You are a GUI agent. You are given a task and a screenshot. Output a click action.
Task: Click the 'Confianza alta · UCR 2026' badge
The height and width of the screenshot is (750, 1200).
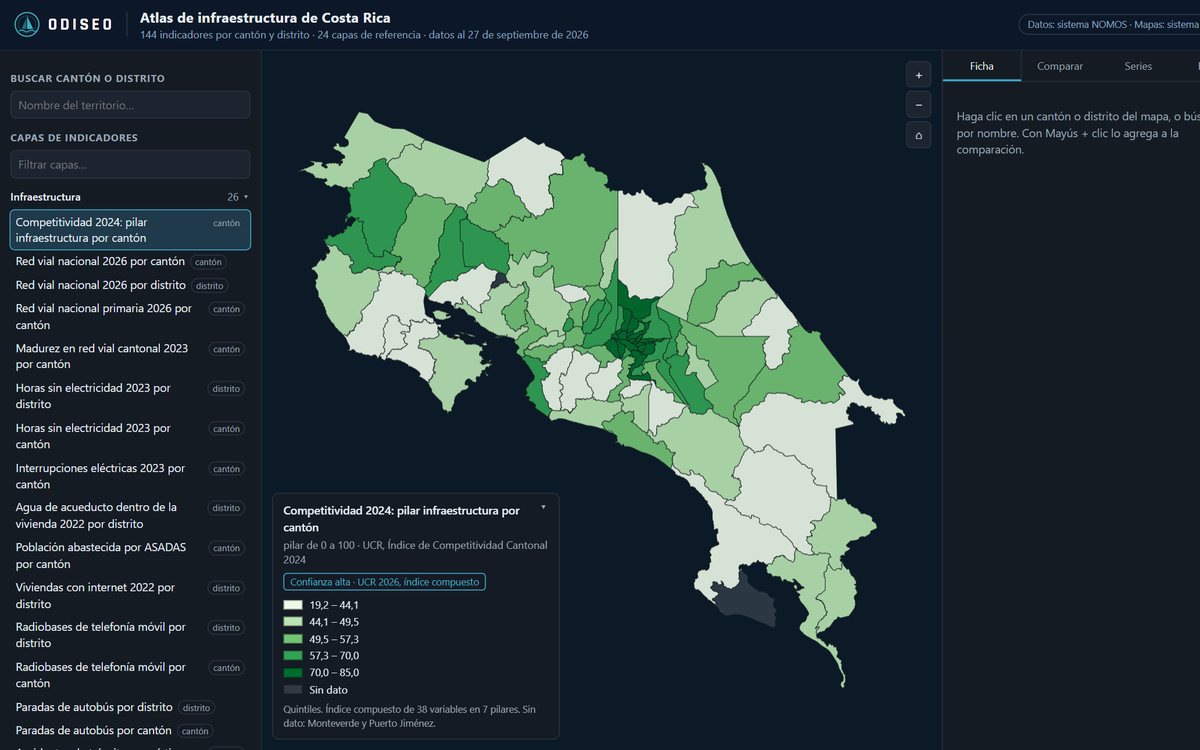coord(384,582)
